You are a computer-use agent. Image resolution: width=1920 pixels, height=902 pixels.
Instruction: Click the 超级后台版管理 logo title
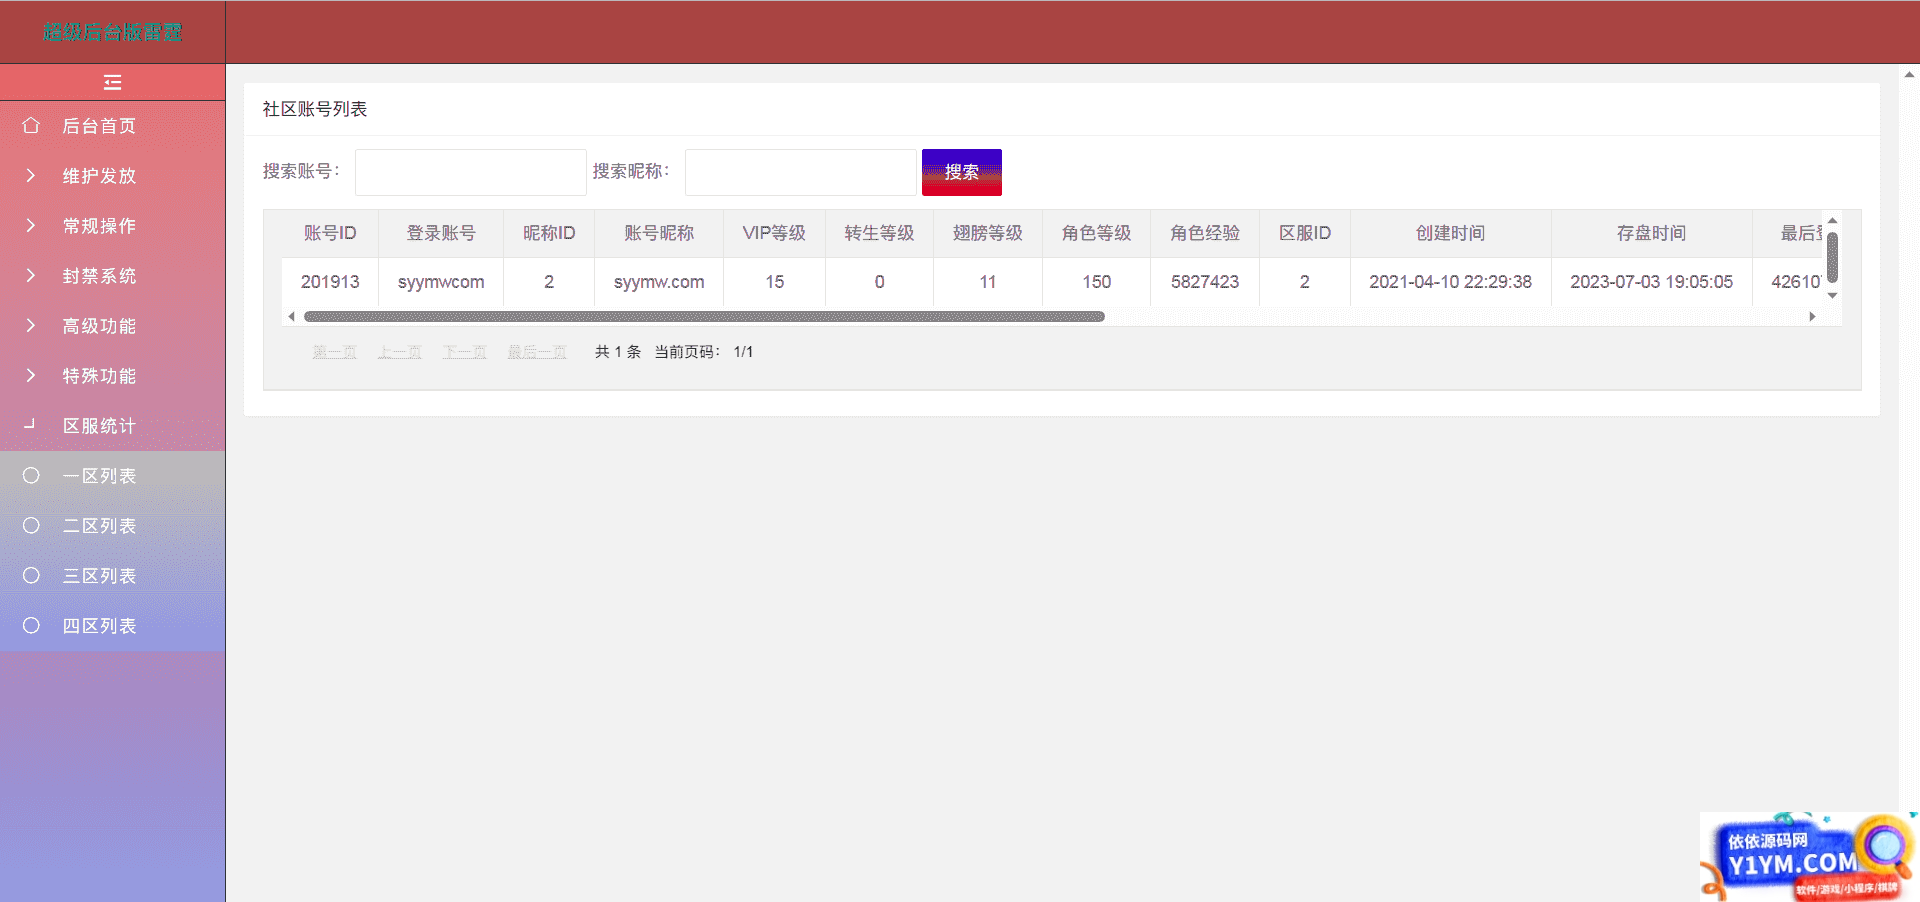(x=112, y=32)
